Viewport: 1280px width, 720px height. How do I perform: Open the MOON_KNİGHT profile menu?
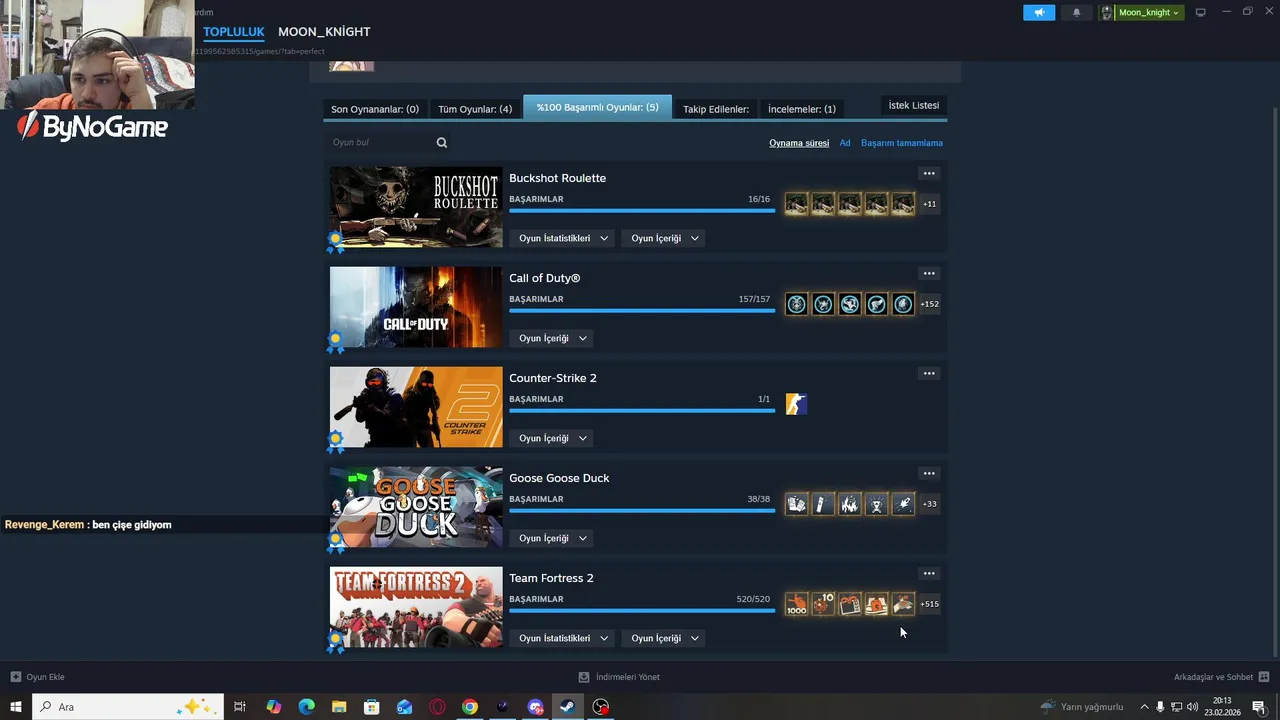(324, 32)
